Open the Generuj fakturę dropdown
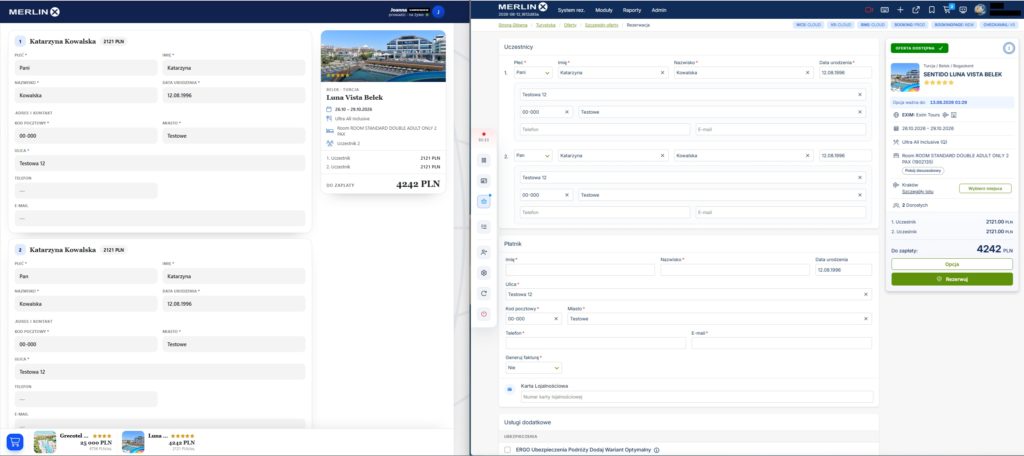This screenshot has height=456, width=1024. [x=534, y=368]
